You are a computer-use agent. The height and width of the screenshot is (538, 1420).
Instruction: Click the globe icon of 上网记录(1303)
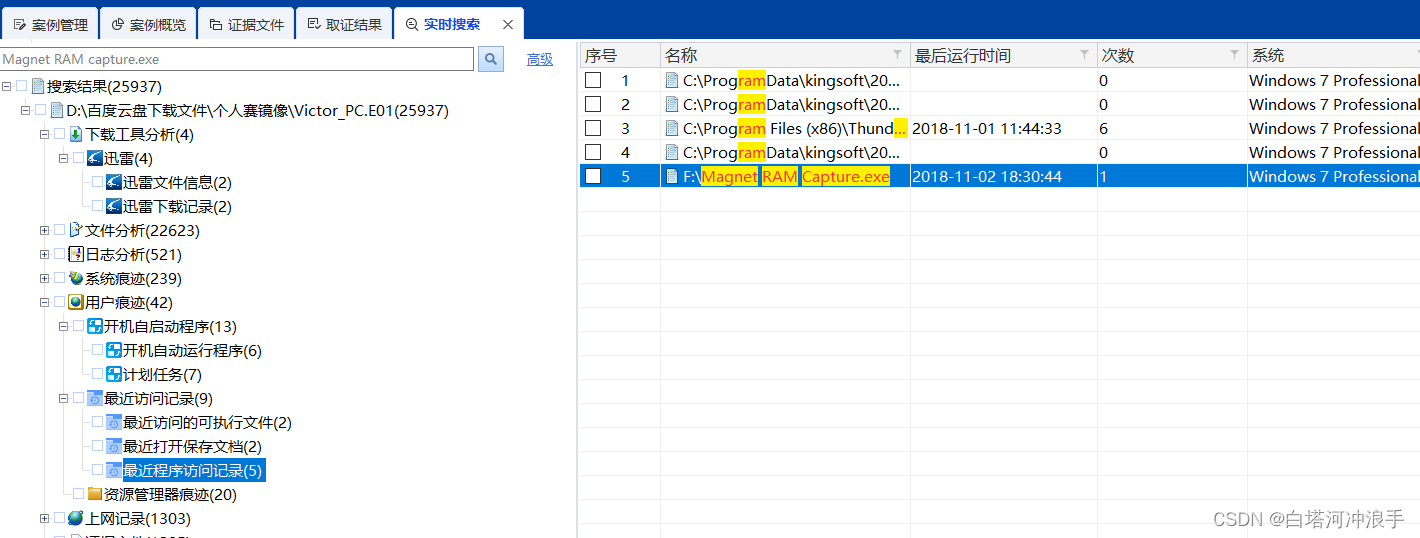point(76,518)
